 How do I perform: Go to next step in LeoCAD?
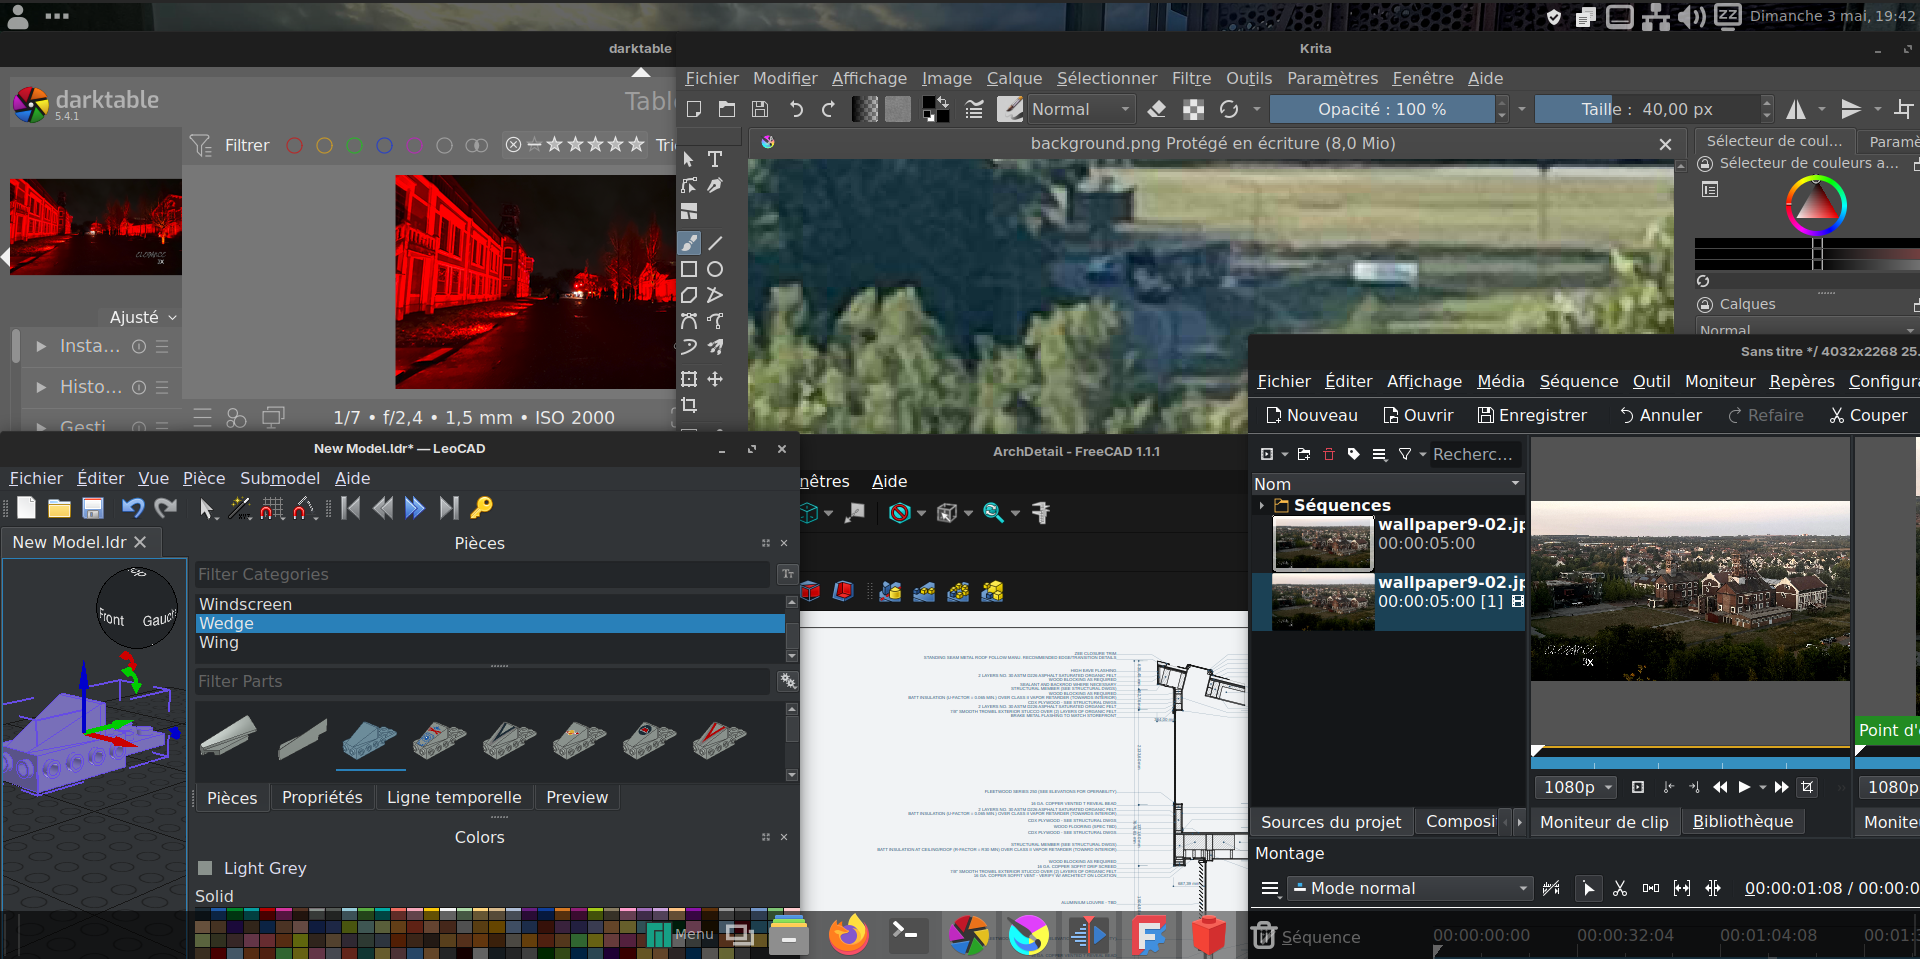coord(415,508)
